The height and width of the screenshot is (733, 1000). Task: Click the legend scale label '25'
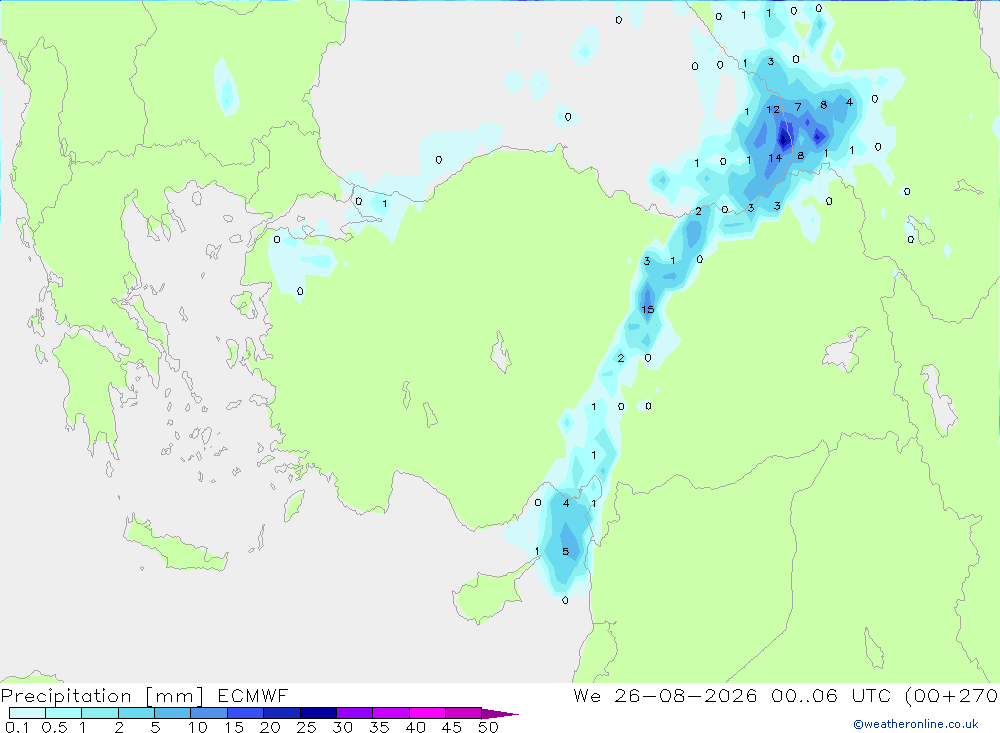coord(306,727)
